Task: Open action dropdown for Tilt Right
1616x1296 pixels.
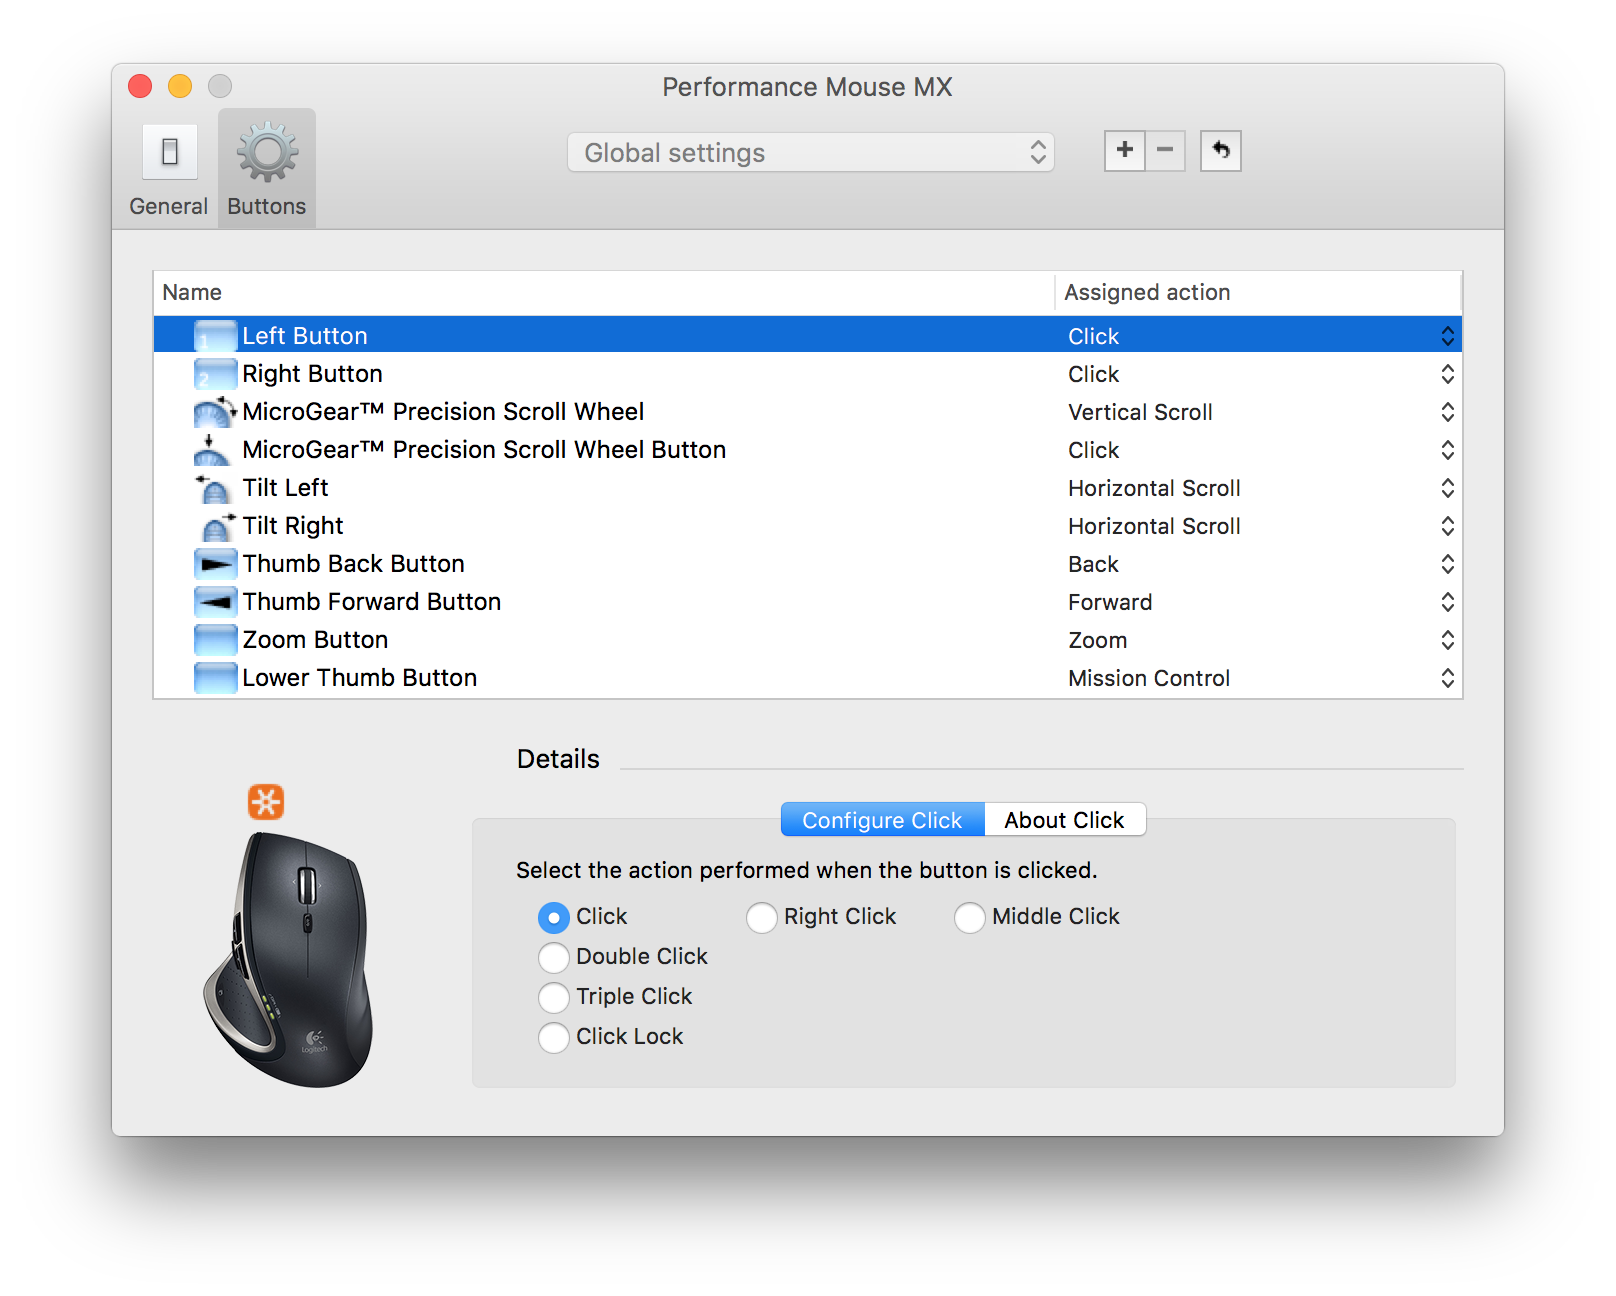Action: click(1447, 526)
